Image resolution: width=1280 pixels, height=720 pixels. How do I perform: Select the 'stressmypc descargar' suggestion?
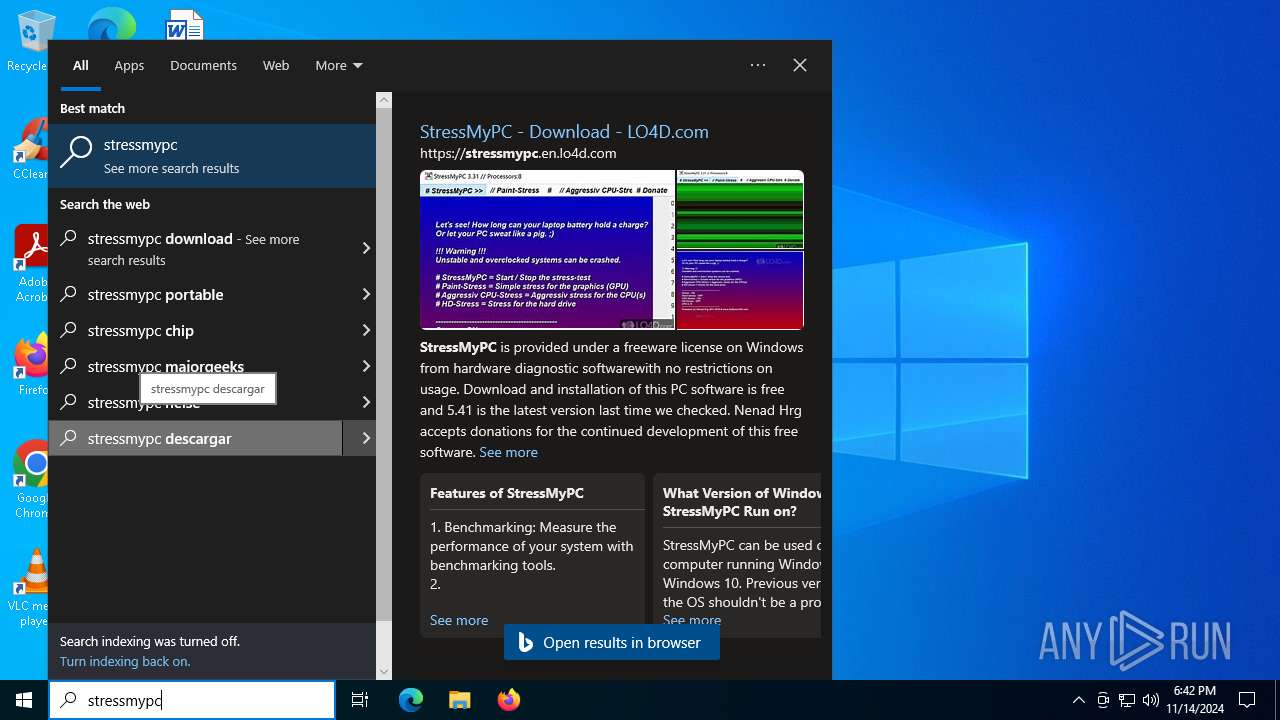tap(195, 439)
